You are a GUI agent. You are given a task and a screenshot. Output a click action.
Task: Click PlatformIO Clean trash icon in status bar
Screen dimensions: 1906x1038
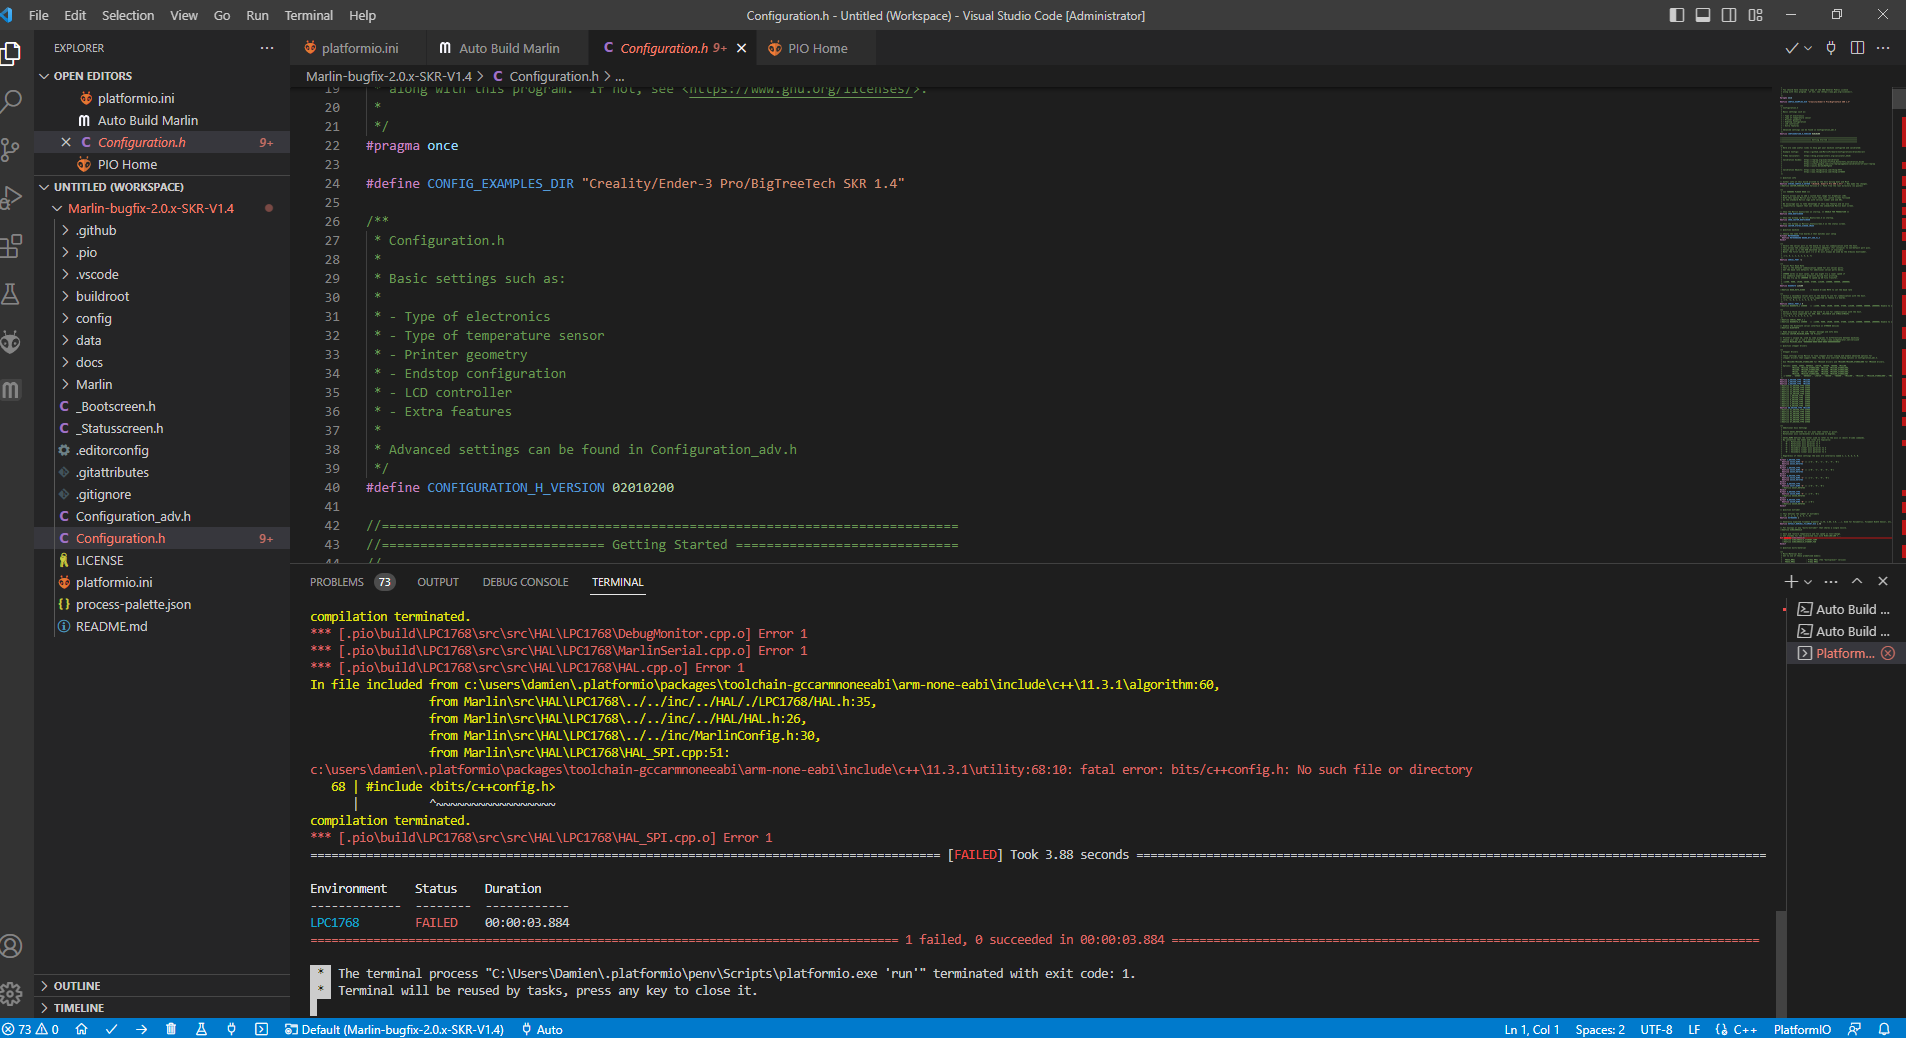coord(171,1029)
